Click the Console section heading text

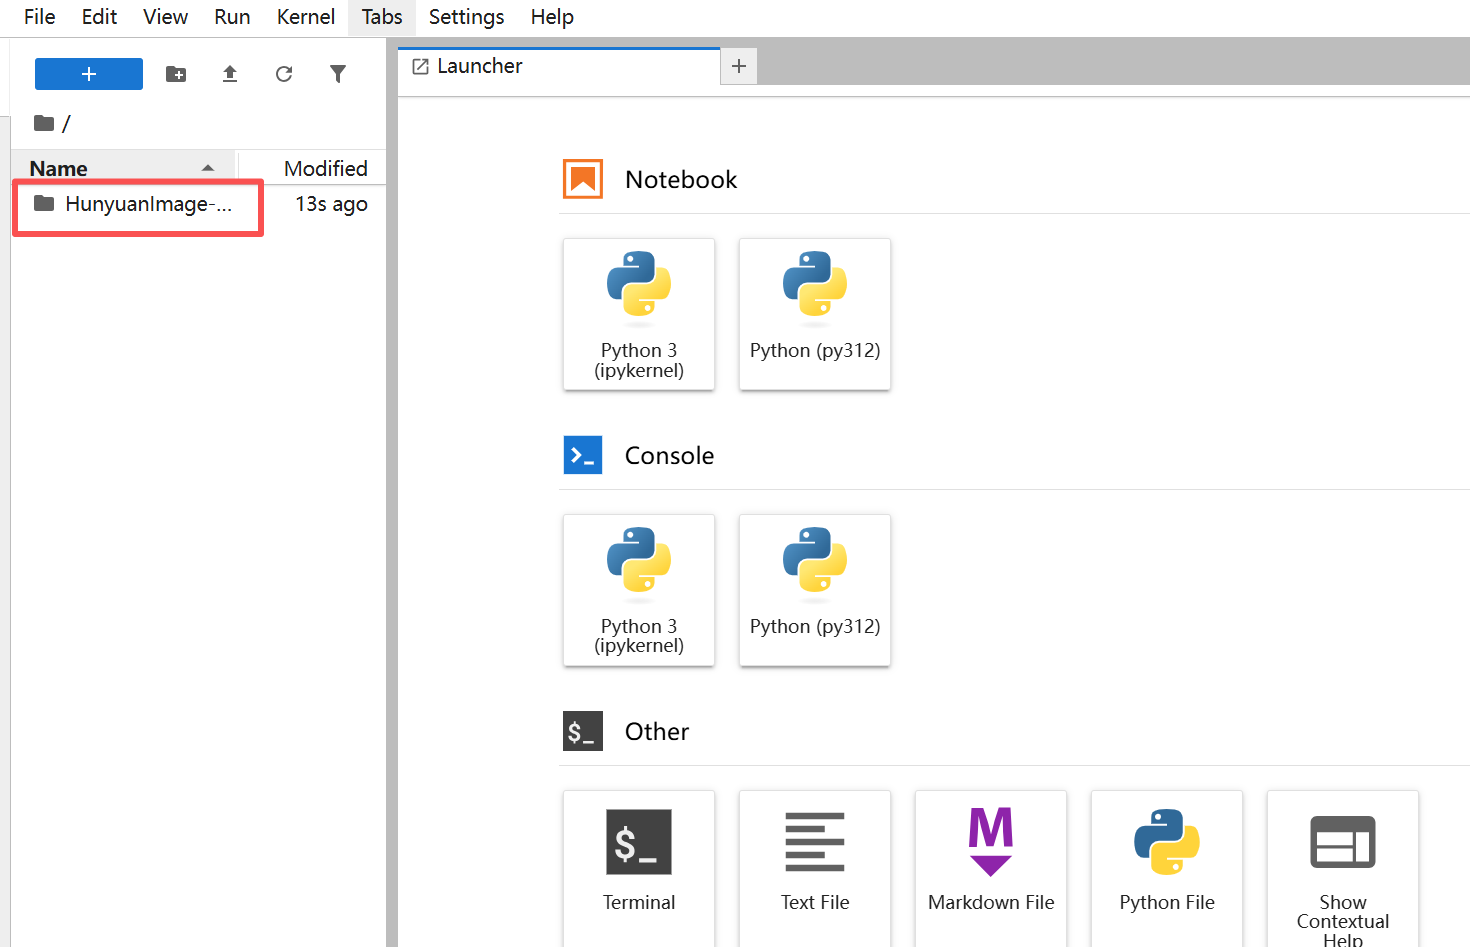(669, 456)
